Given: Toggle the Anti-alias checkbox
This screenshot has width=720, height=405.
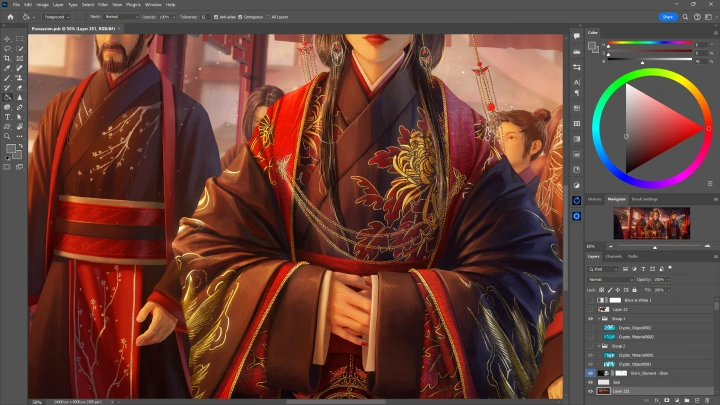Looking at the screenshot, I should pos(216,17).
